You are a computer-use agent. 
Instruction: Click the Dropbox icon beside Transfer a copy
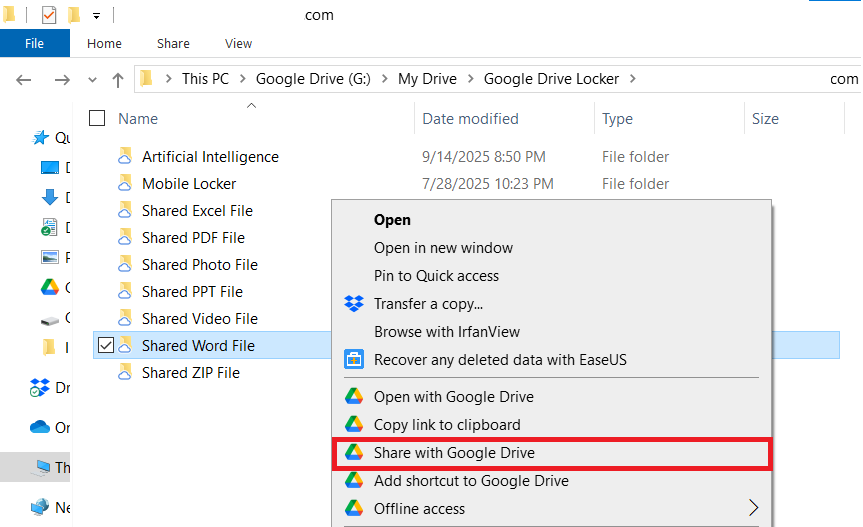(353, 303)
